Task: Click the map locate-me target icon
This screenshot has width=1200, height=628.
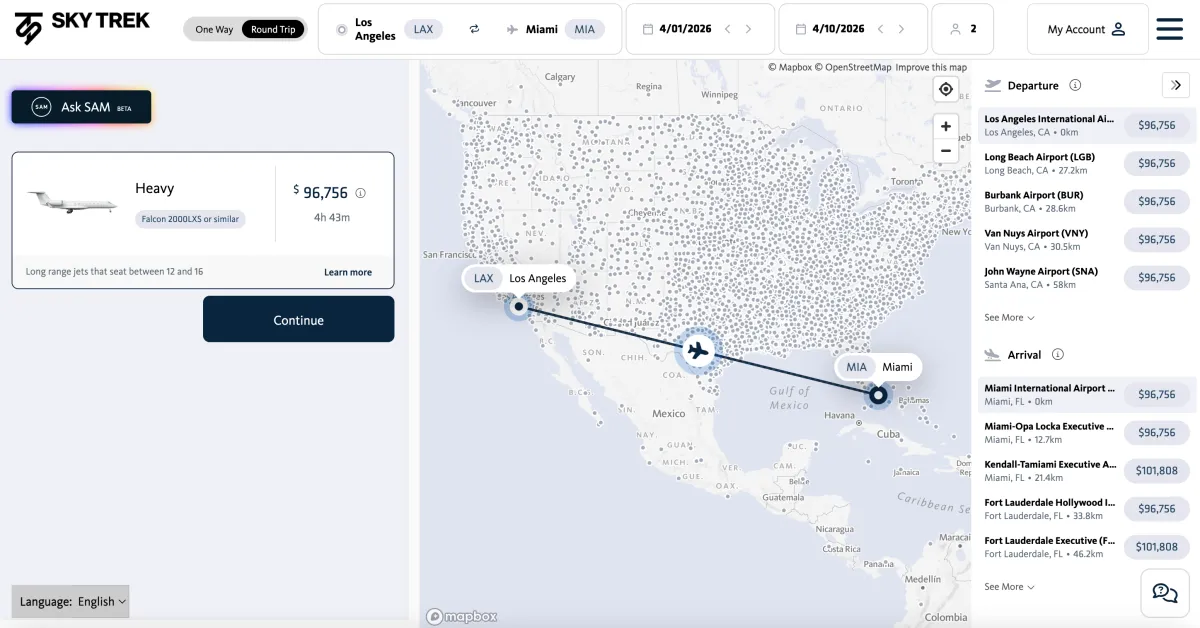Action: click(x=946, y=89)
